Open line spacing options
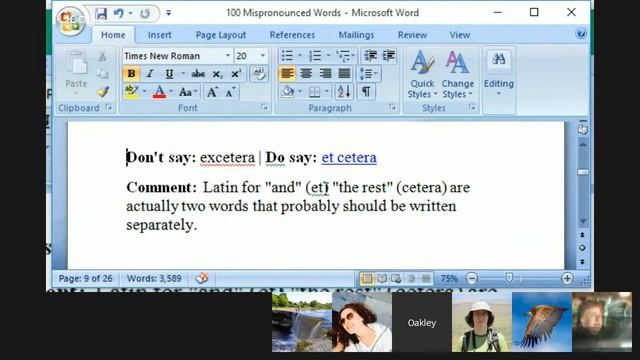Viewport: 640px width, 360px height. click(x=369, y=74)
